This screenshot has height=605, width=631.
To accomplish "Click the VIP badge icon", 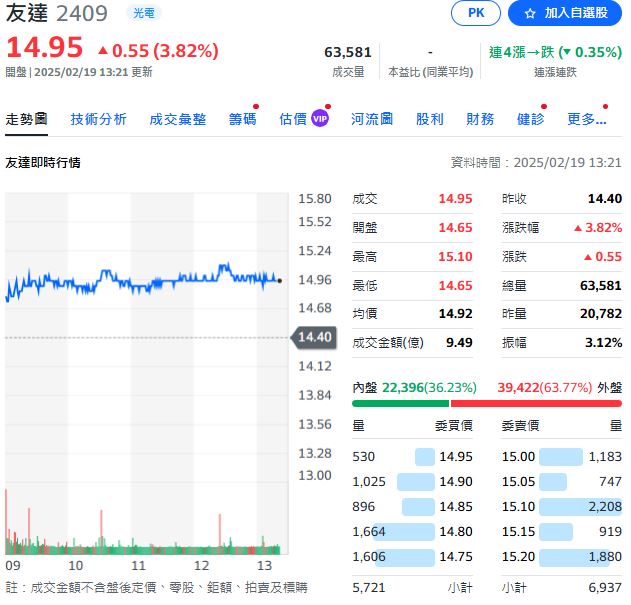I will tap(320, 119).
